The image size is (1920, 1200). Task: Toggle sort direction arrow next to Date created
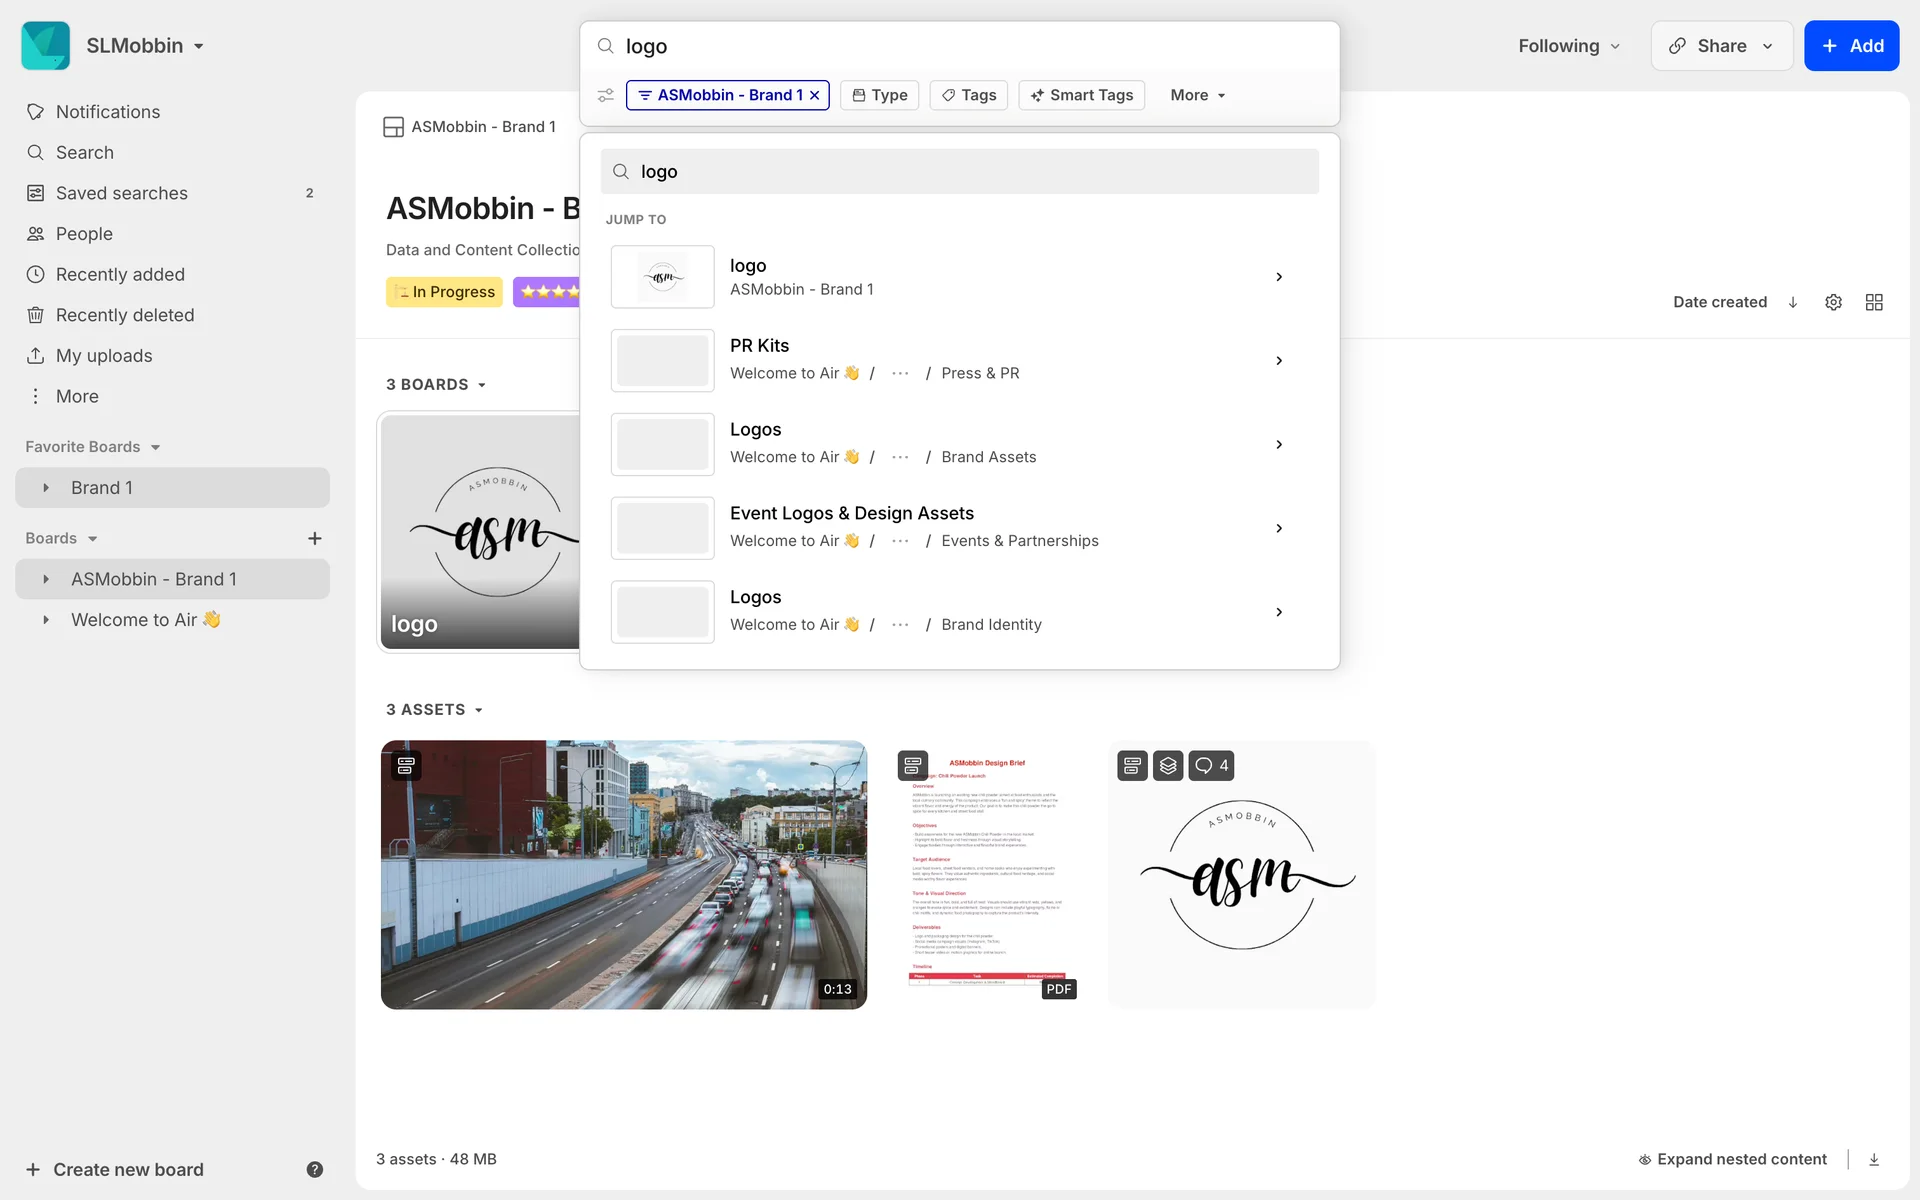click(x=1793, y=302)
